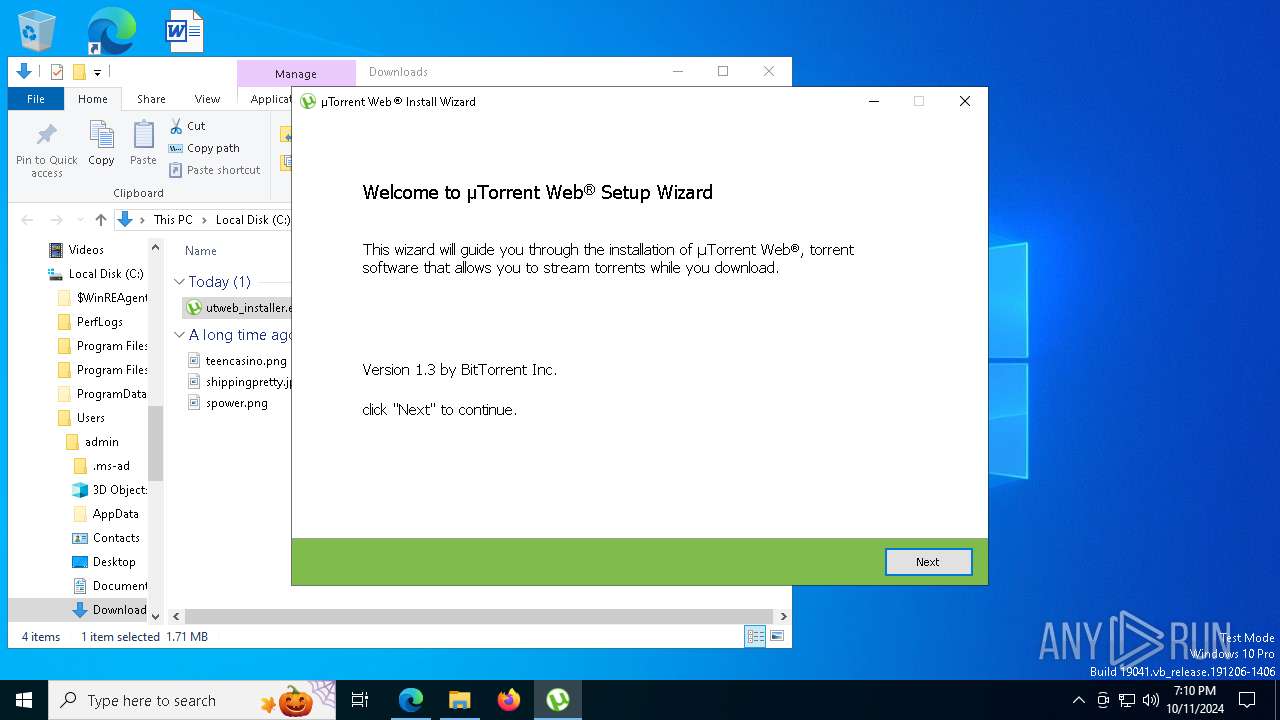Click Copy path in ribbon
The height and width of the screenshot is (720, 1280).
pyautogui.click(x=204, y=148)
